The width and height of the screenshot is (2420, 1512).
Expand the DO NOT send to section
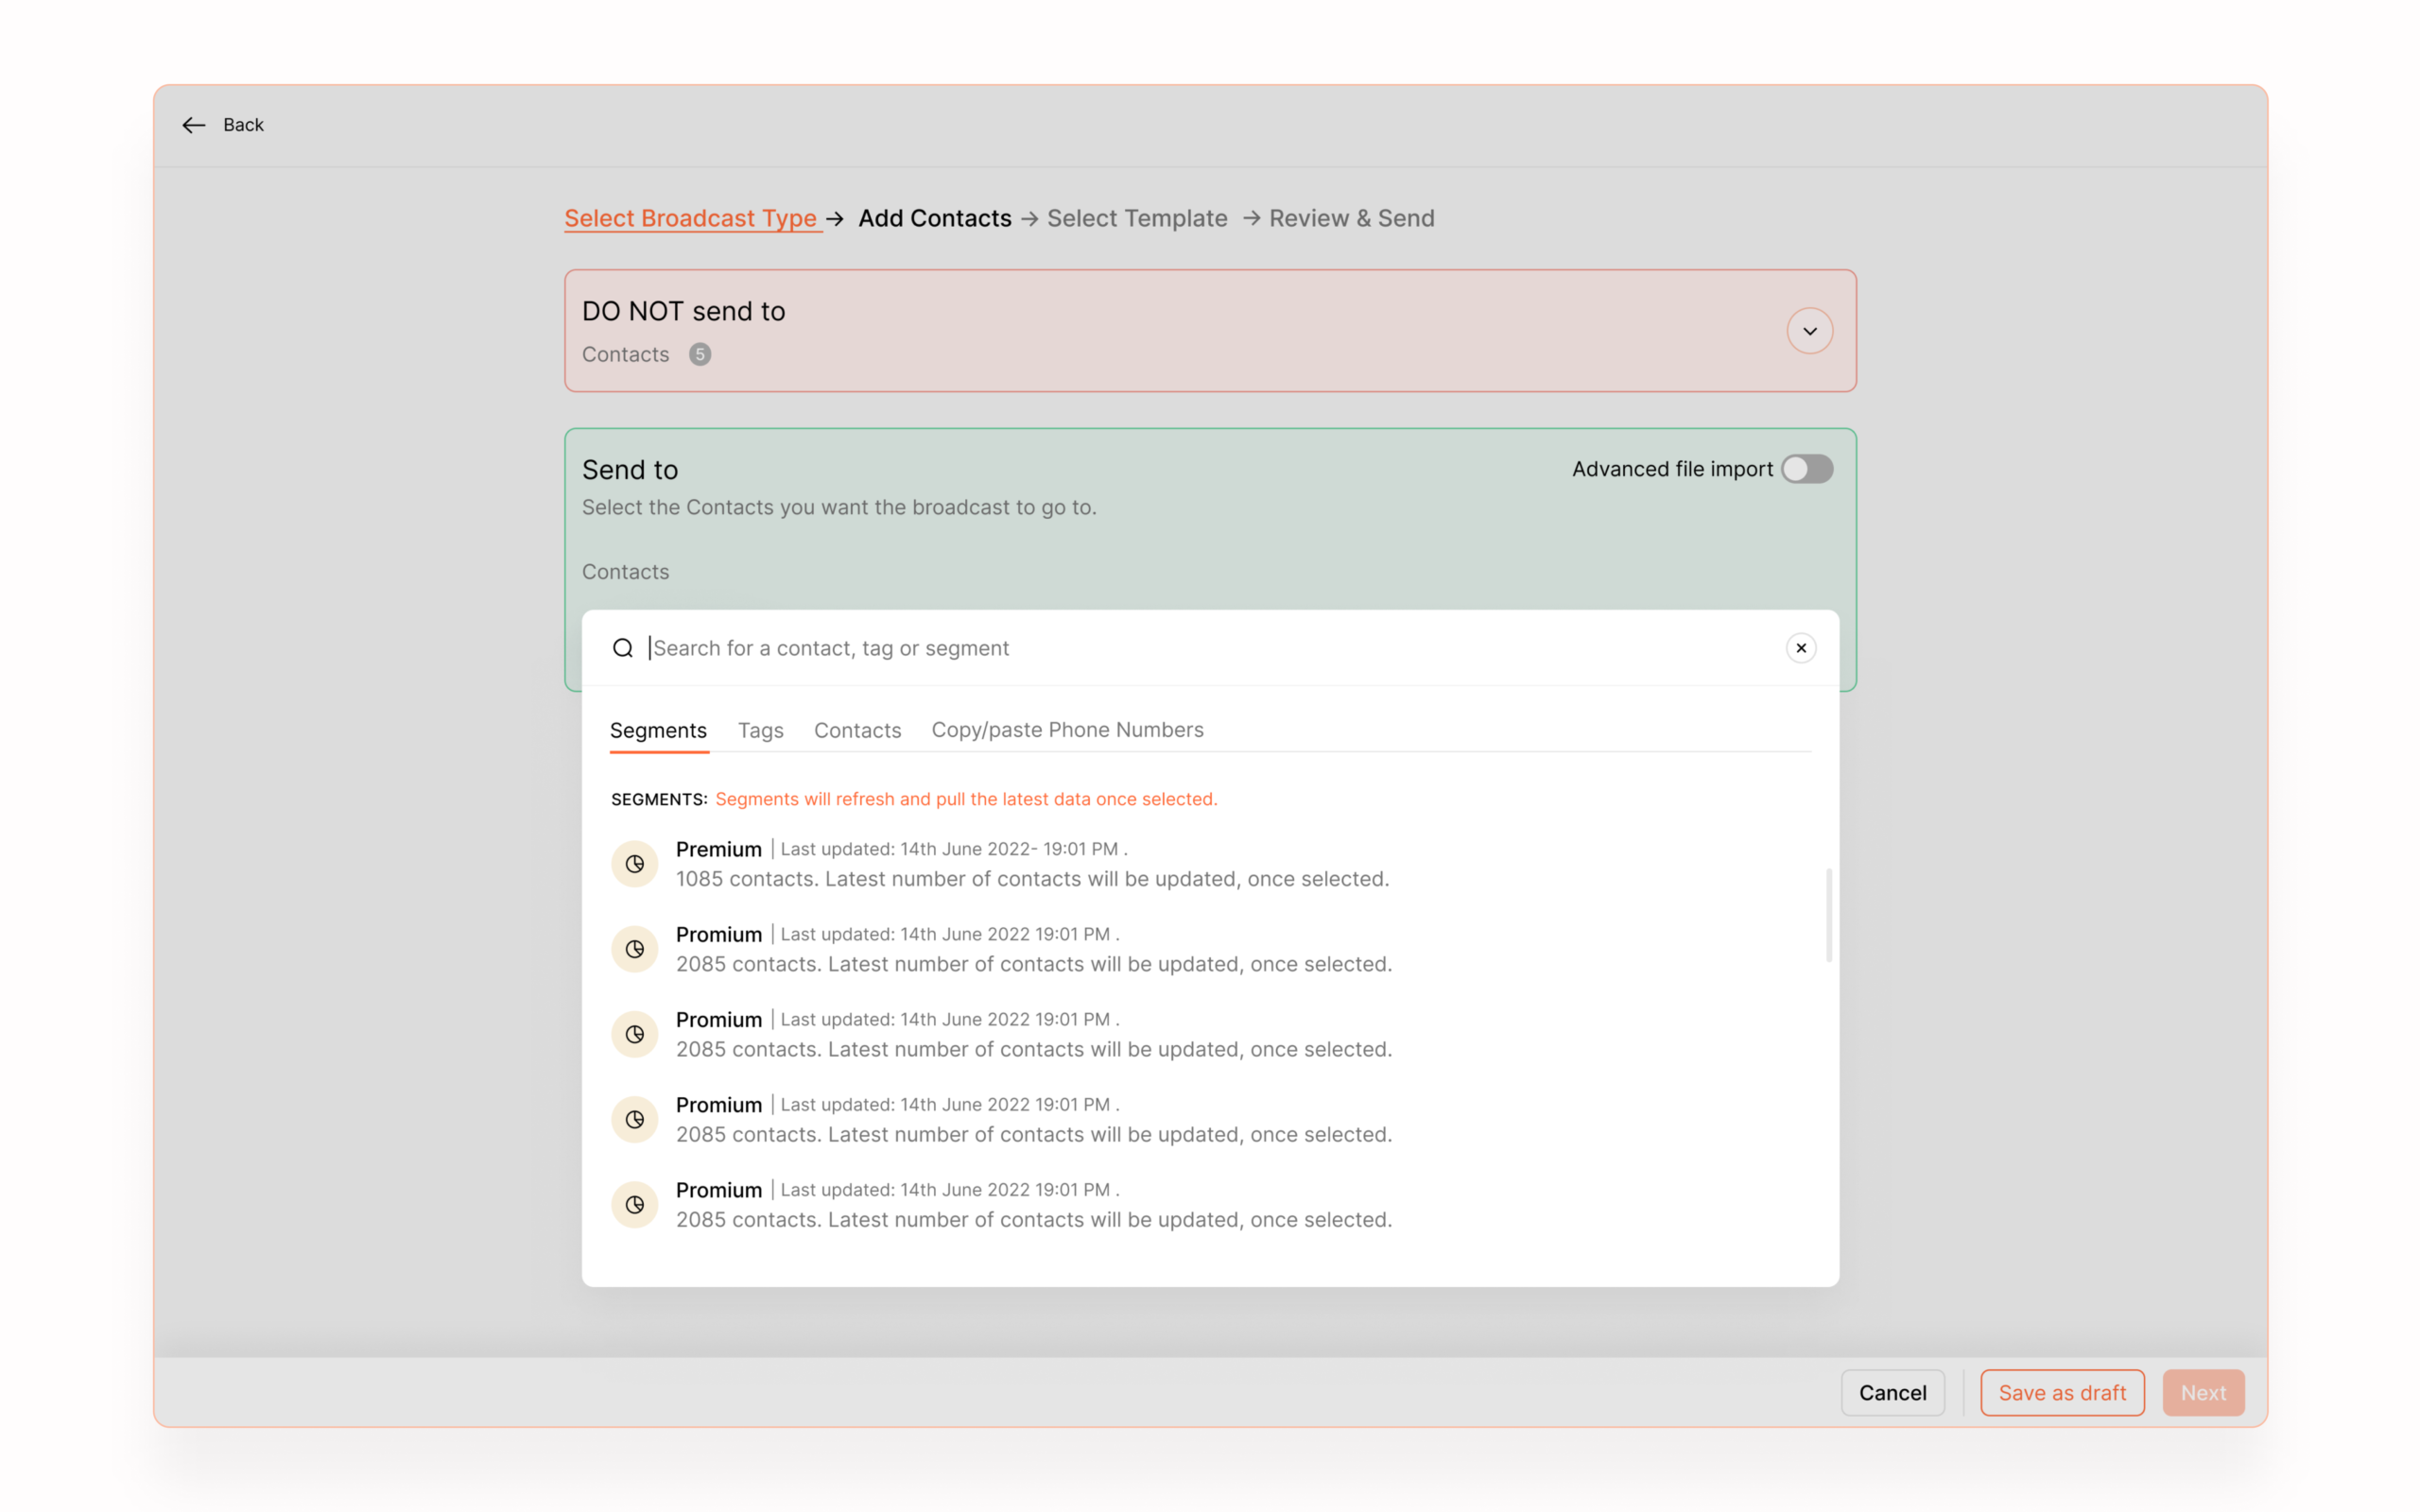1809,331
